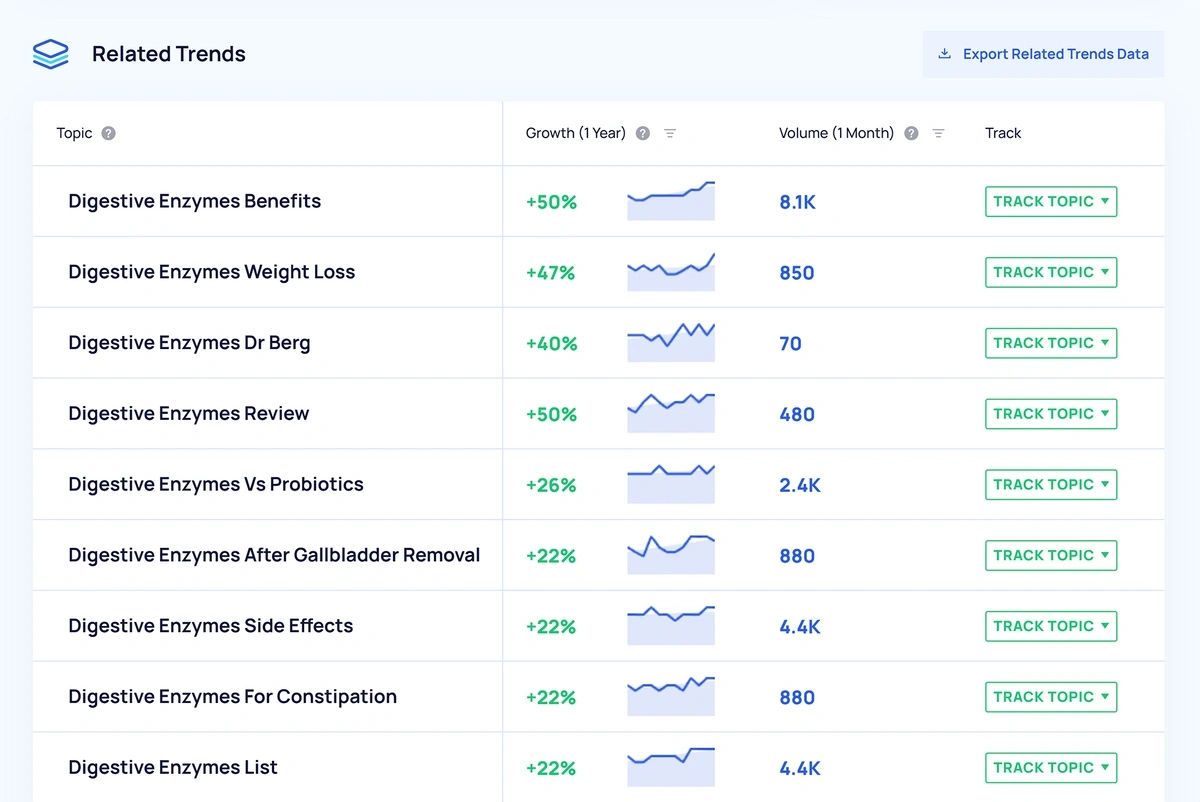1200x802 pixels.
Task: Open Track Topic dropdown for Digestive Enzymes Weight Loss
Action: (1051, 272)
